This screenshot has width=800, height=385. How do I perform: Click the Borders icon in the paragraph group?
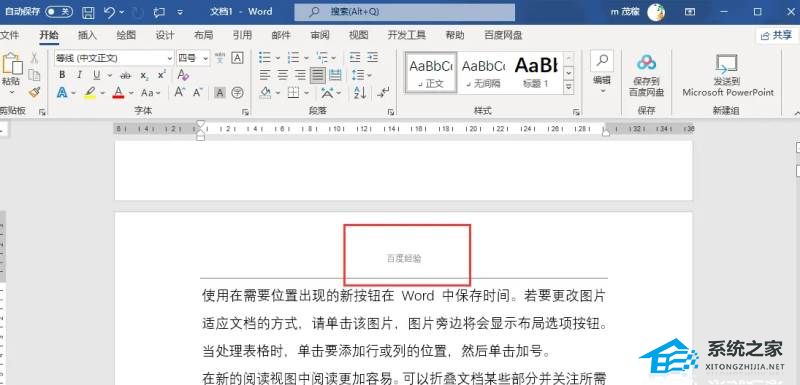(293, 92)
